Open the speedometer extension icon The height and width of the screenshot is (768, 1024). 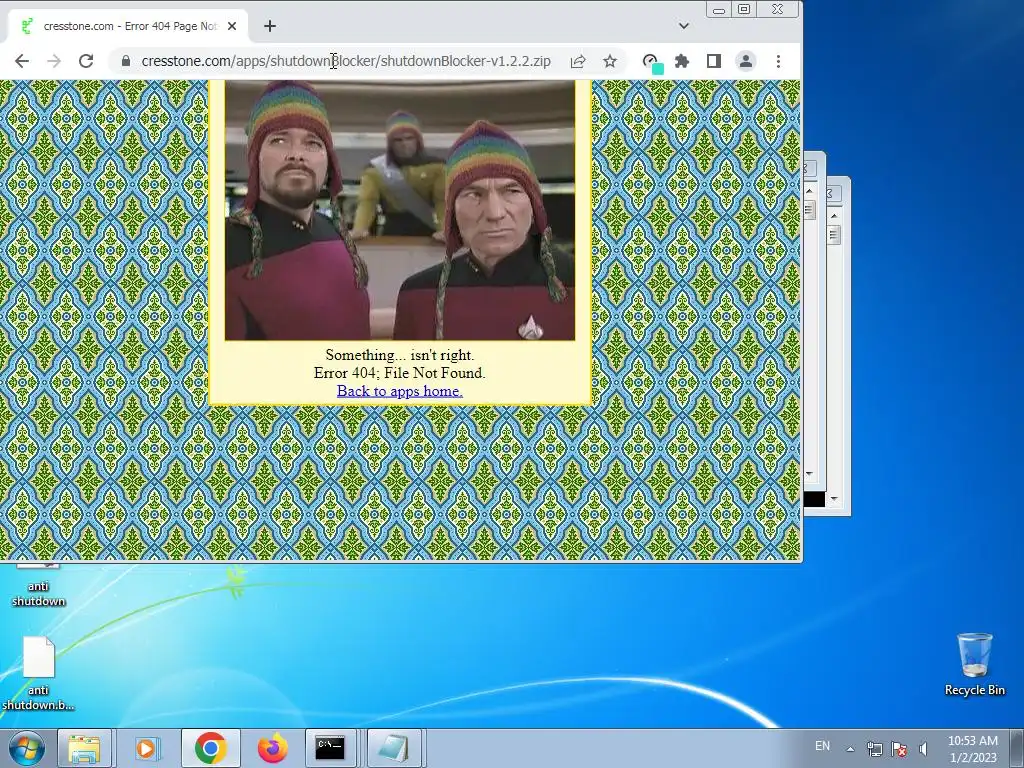(x=652, y=63)
